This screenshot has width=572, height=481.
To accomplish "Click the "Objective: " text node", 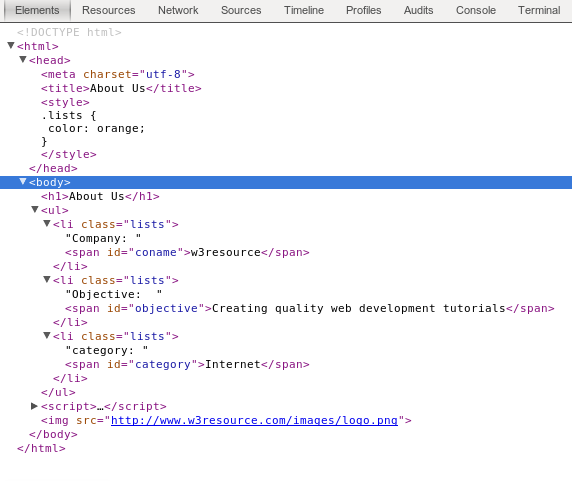I will (114, 294).
